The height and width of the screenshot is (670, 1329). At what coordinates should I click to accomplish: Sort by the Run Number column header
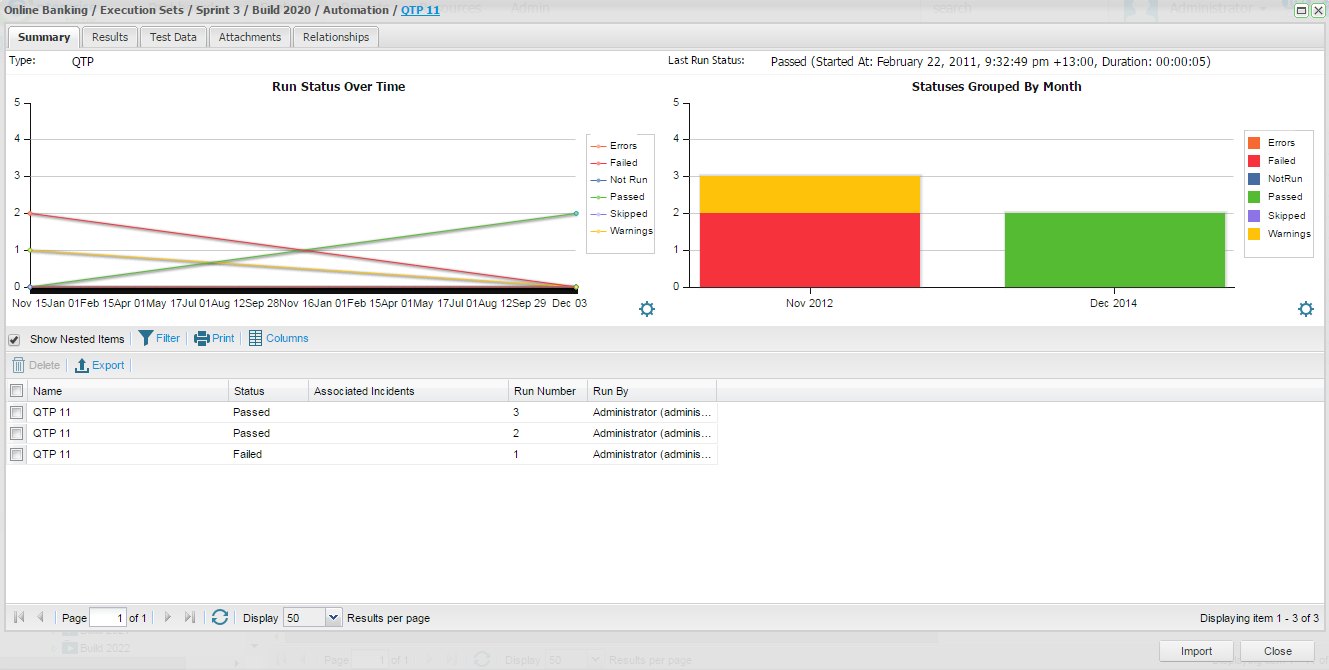544,391
